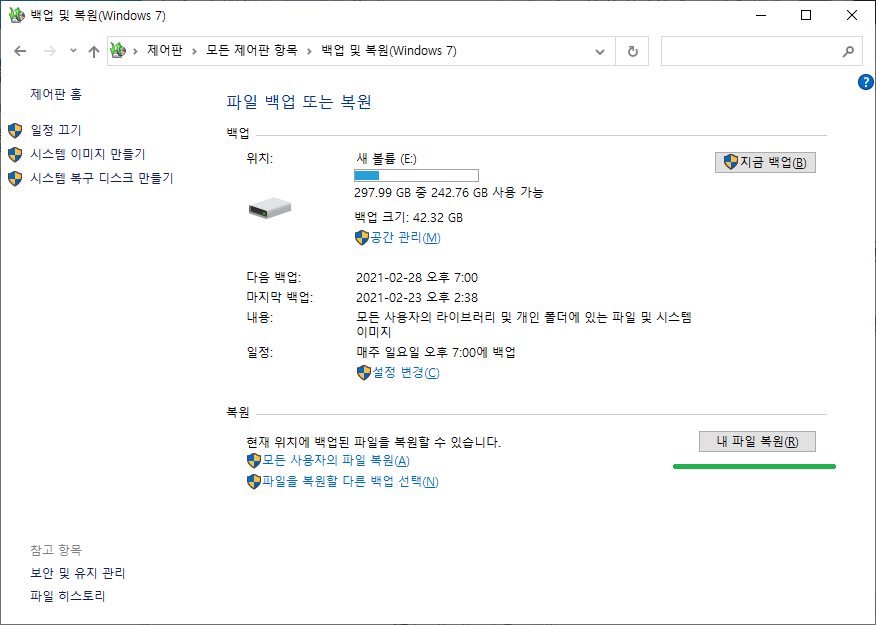Image resolution: width=876 pixels, height=625 pixels.
Task: Select 제어판 in the breadcrumb path
Action: 165,51
